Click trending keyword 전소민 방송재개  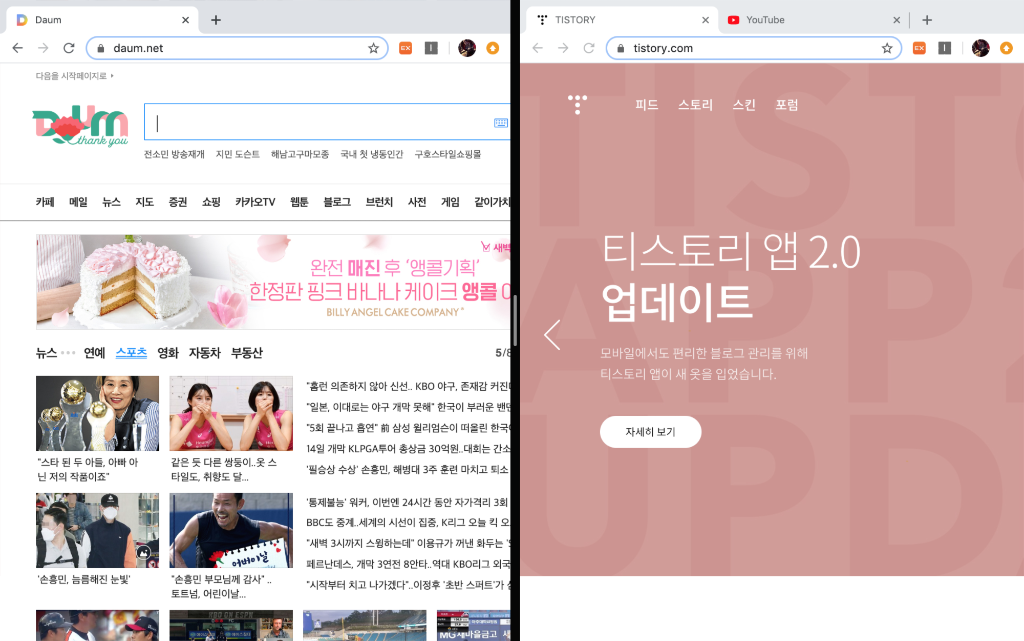point(174,154)
